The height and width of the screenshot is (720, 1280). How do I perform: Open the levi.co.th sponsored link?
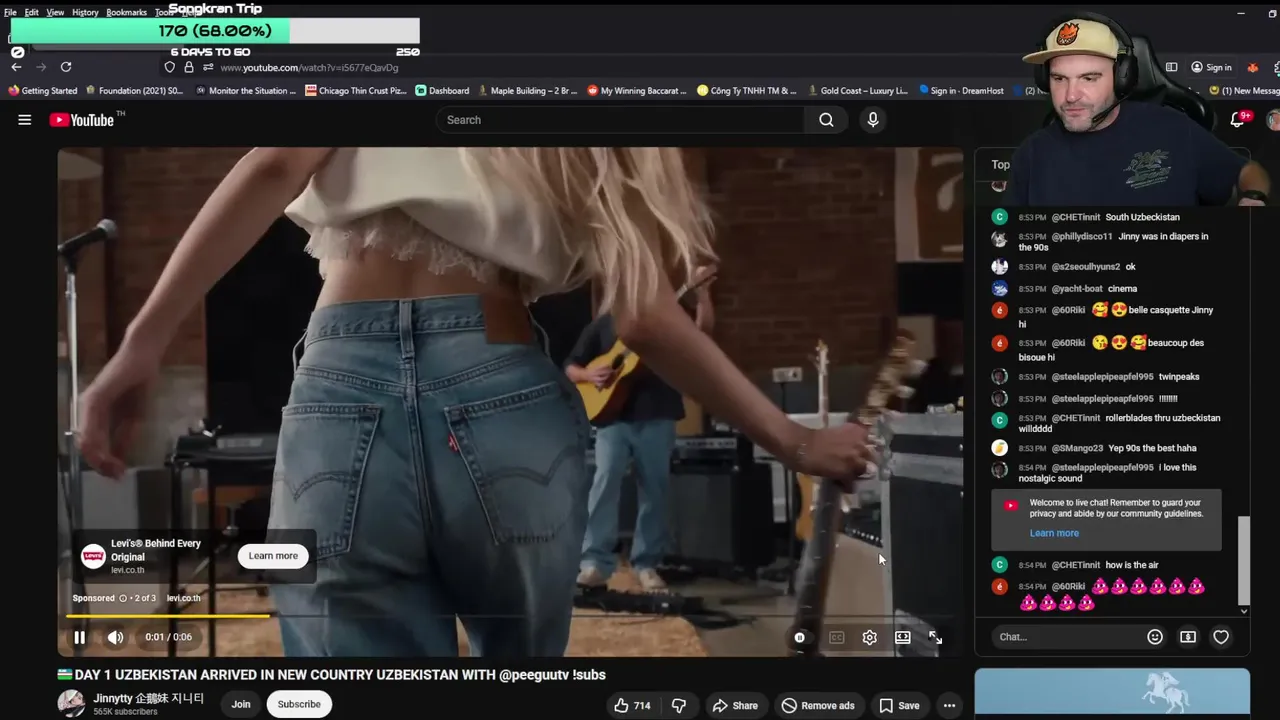183,598
